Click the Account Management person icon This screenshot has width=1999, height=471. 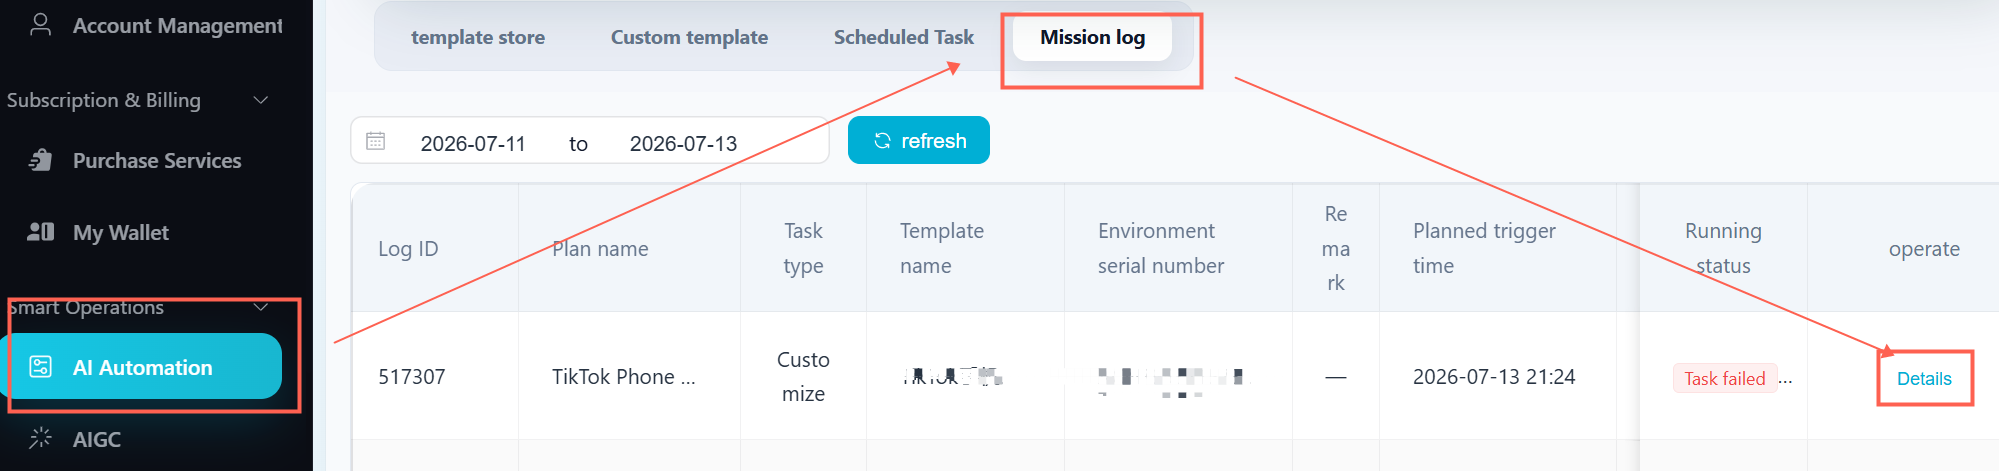click(x=40, y=25)
